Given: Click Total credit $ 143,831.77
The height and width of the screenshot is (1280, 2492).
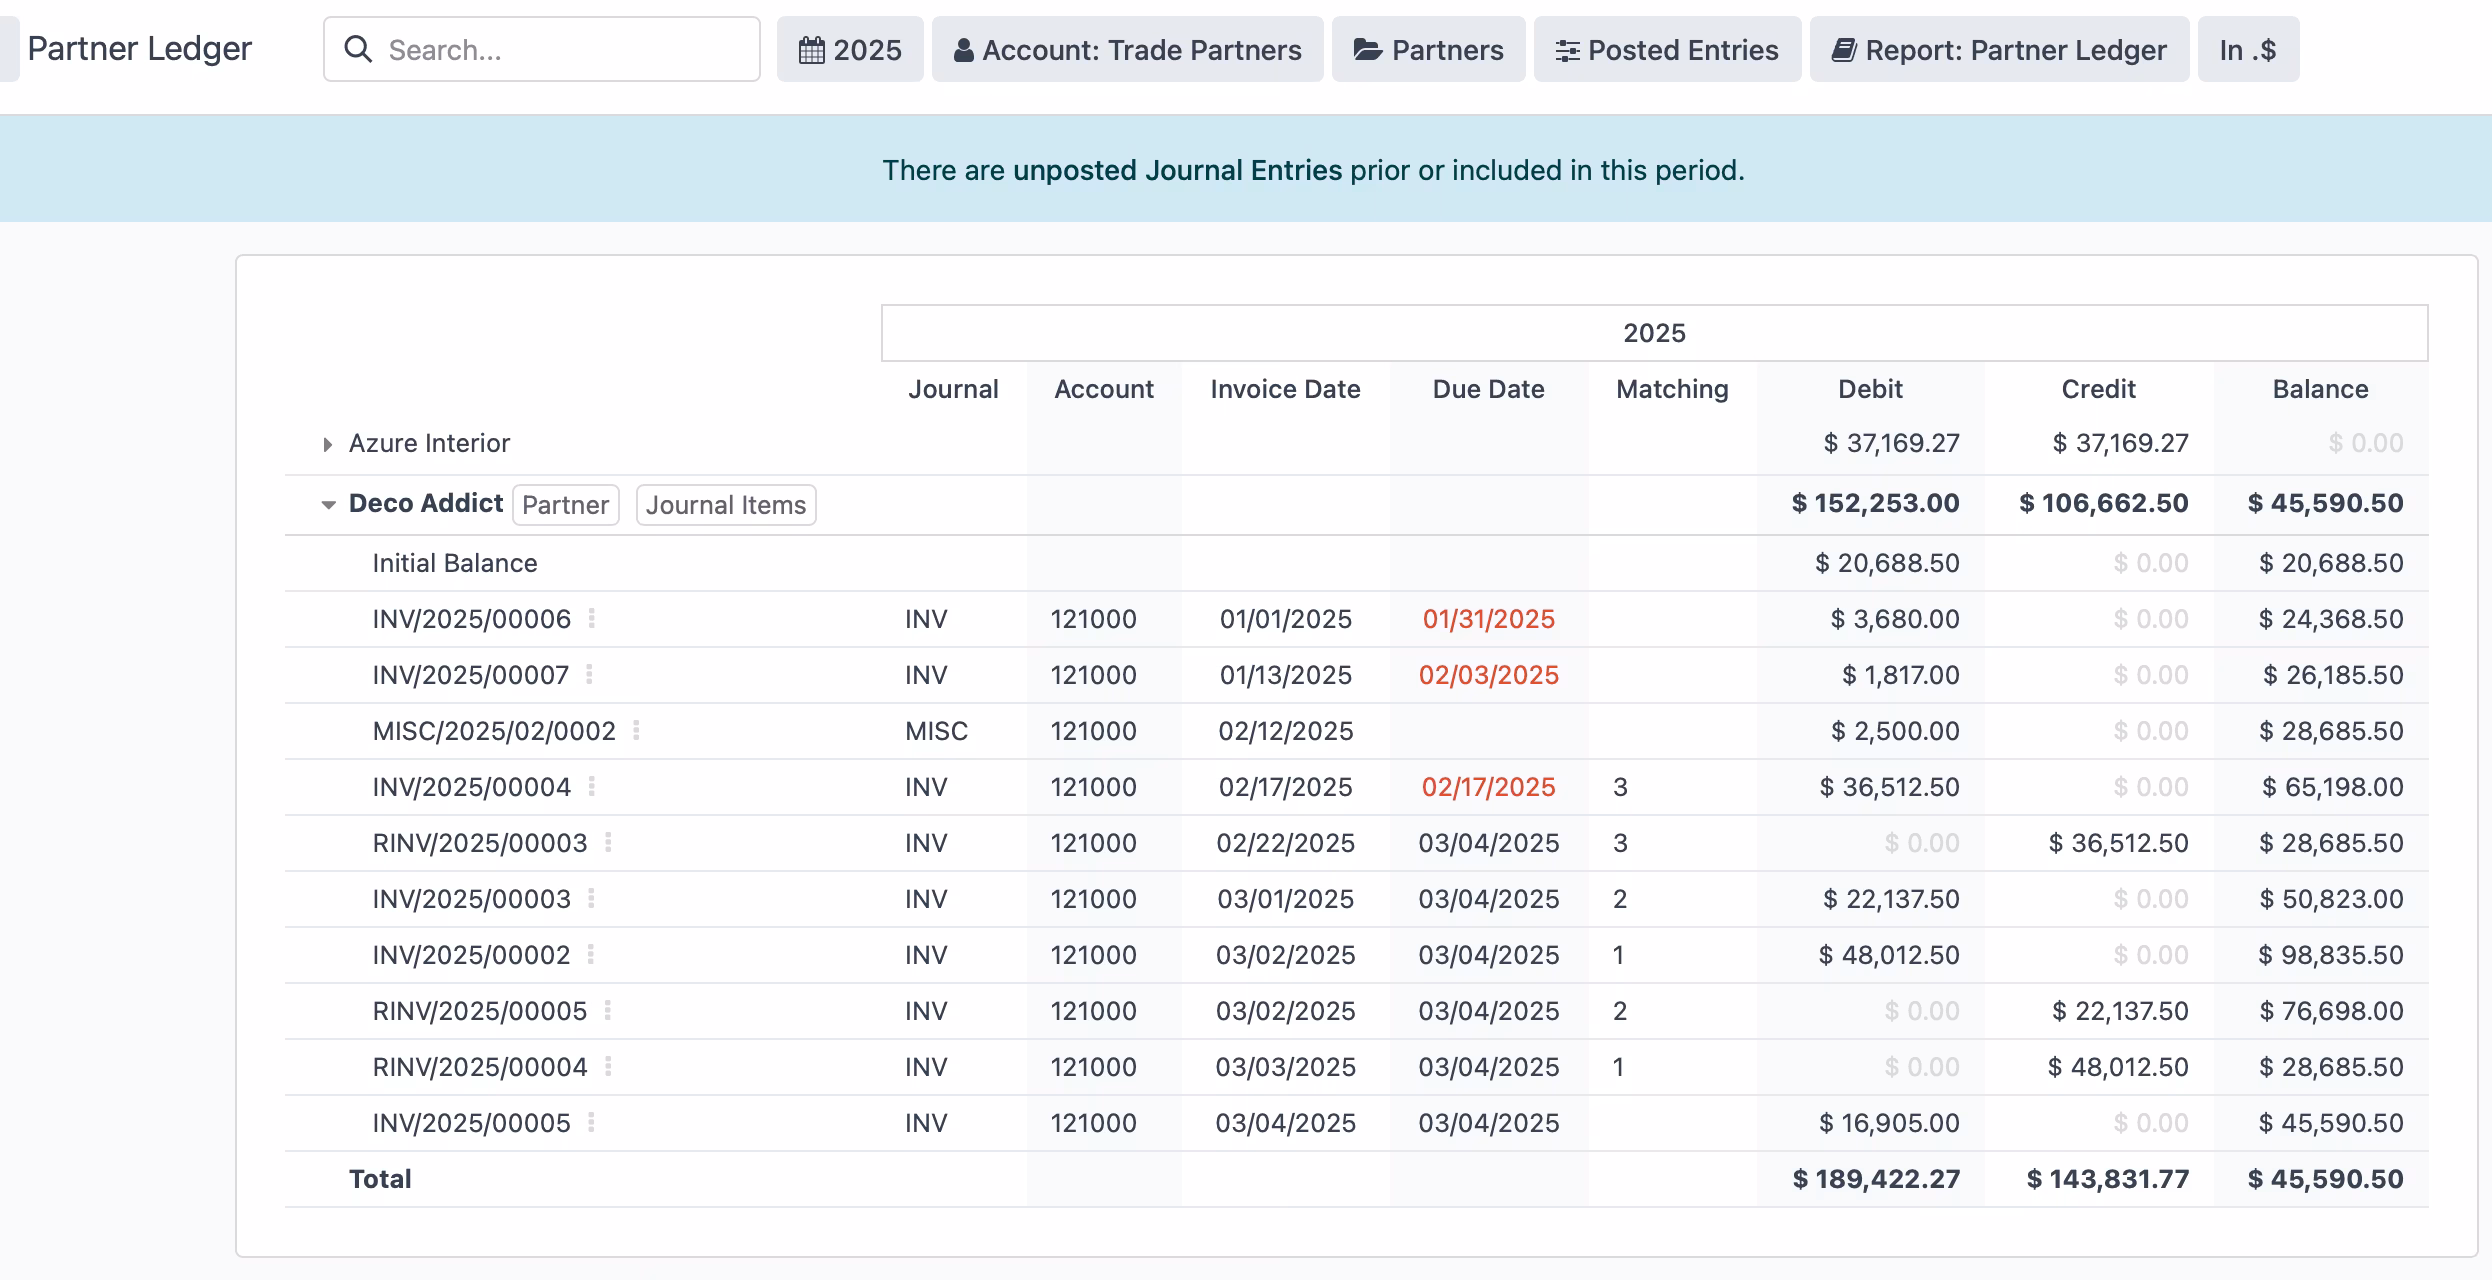Looking at the screenshot, I should coord(2108,1179).
